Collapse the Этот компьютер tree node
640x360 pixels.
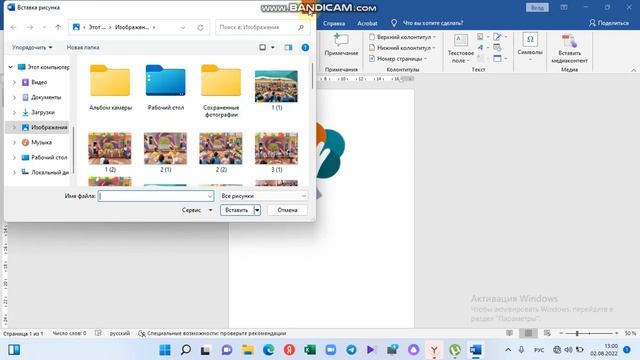[x=11, y=67]
